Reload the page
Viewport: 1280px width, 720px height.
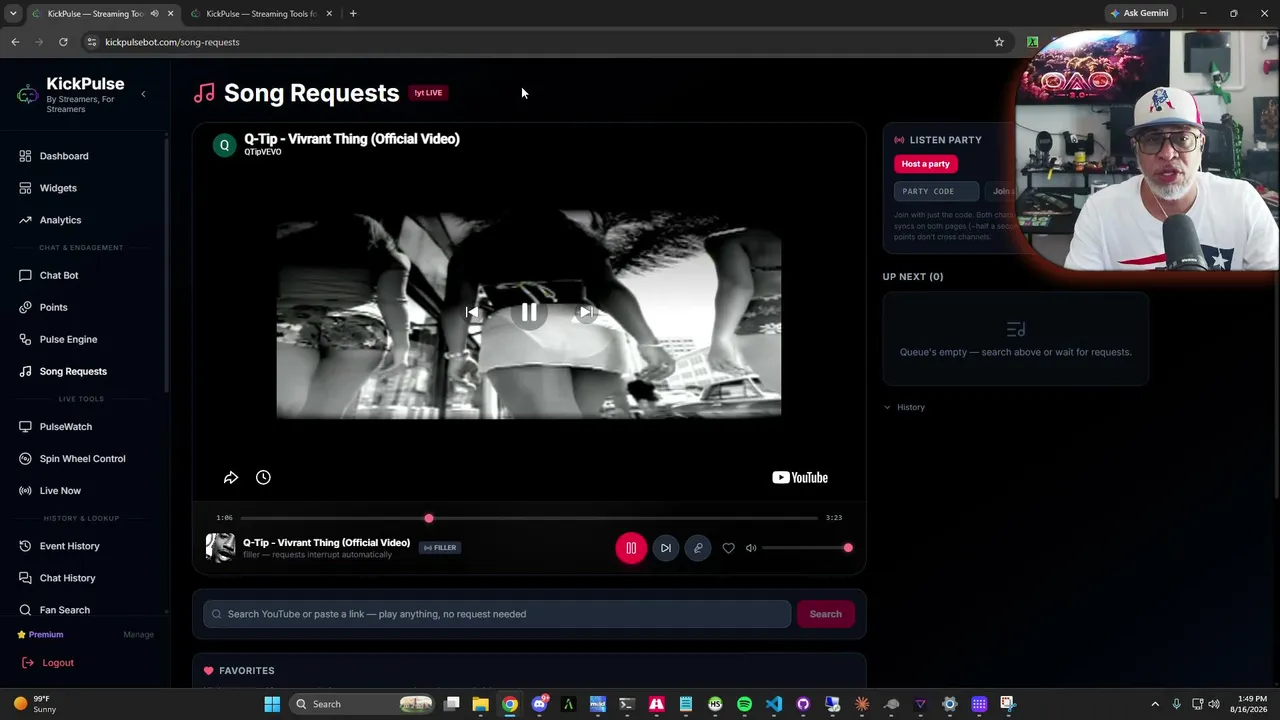[63, 42]
